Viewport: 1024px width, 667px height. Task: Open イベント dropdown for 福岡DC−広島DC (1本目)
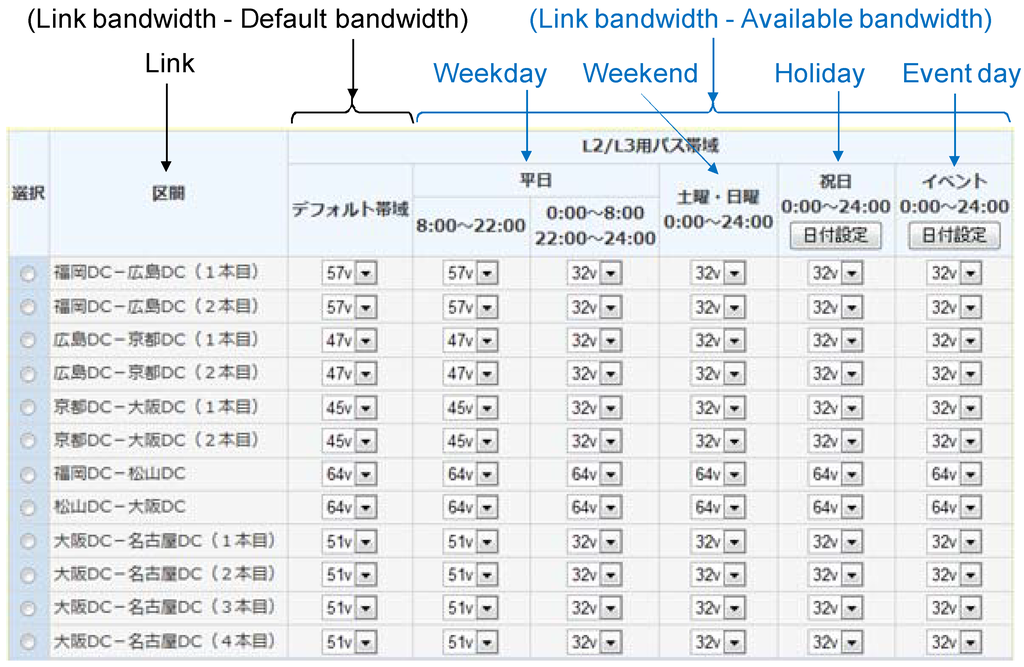point(953,273)
